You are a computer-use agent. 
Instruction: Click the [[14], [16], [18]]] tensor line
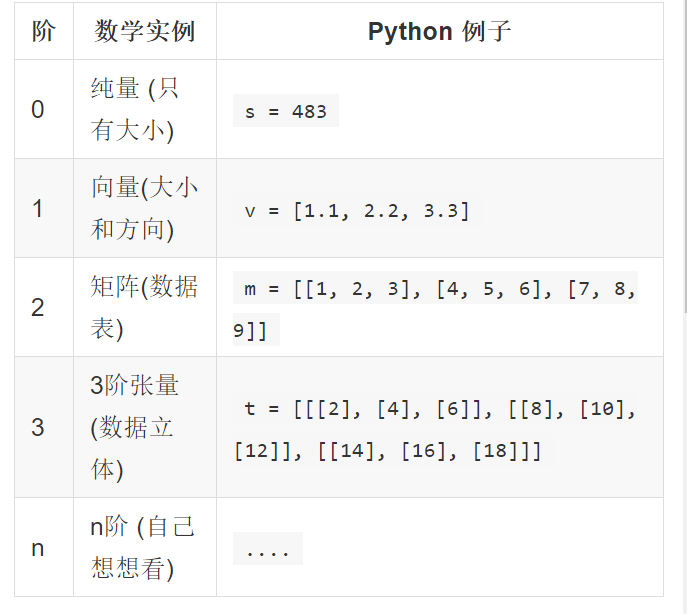pos(430,451)
